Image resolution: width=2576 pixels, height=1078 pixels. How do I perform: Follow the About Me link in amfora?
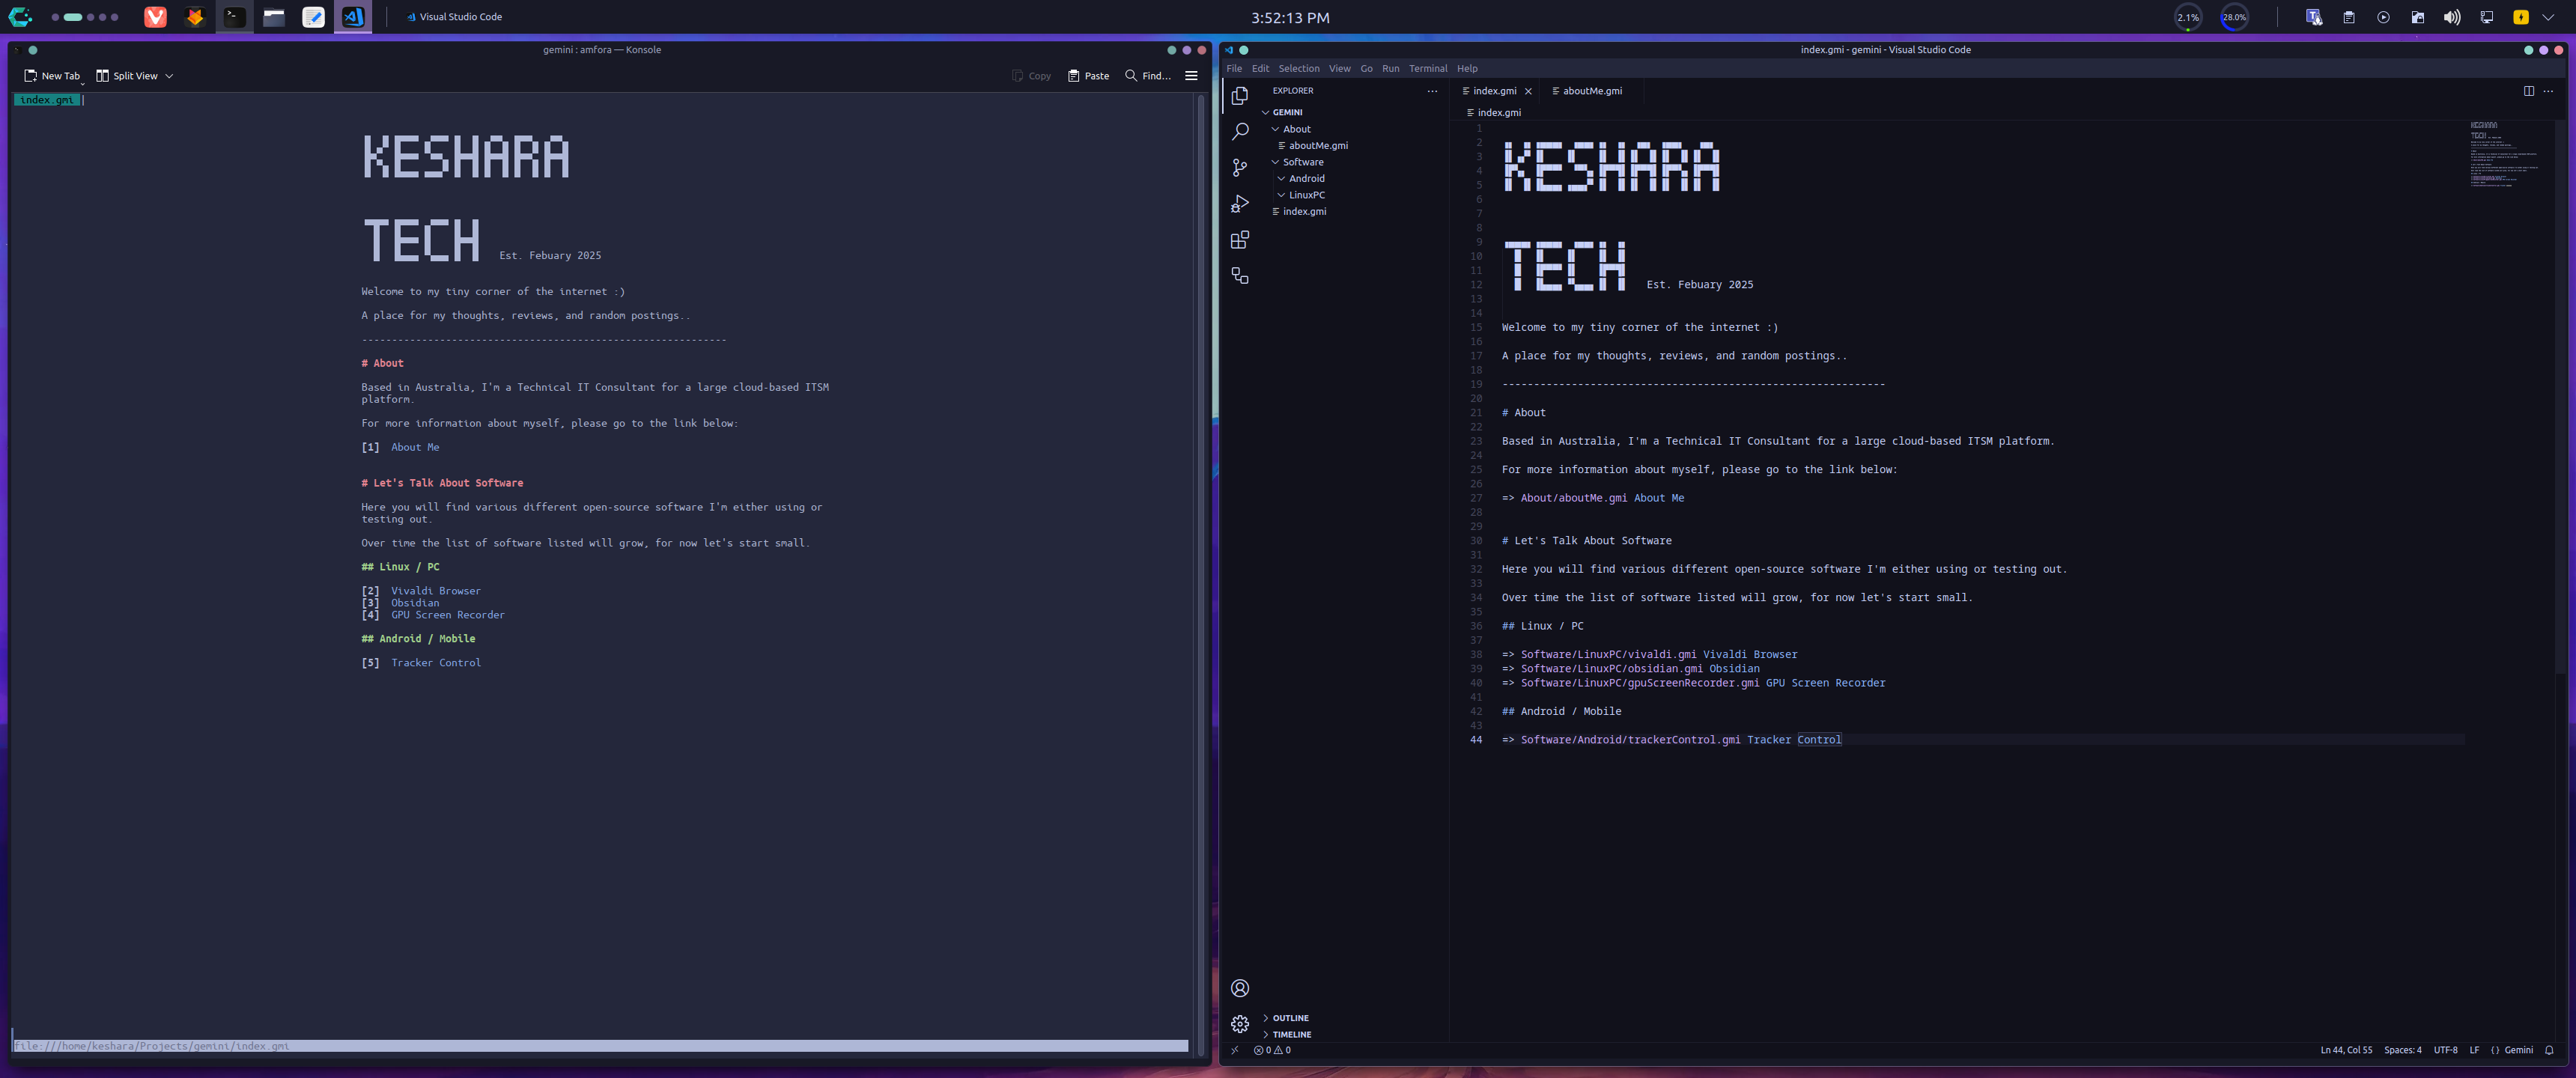(x=415, y=447)
